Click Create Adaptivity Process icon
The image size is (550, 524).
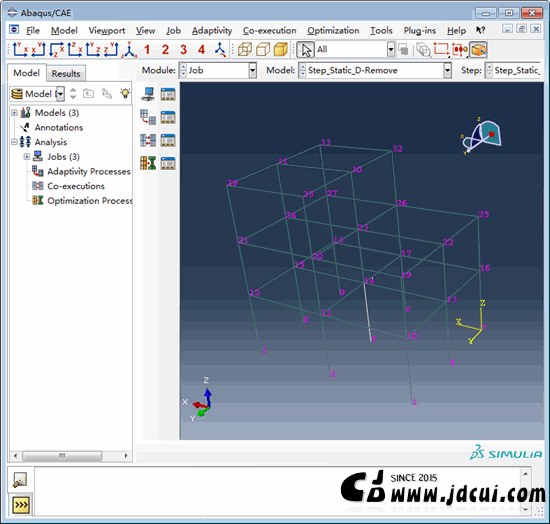coord(148,117)
